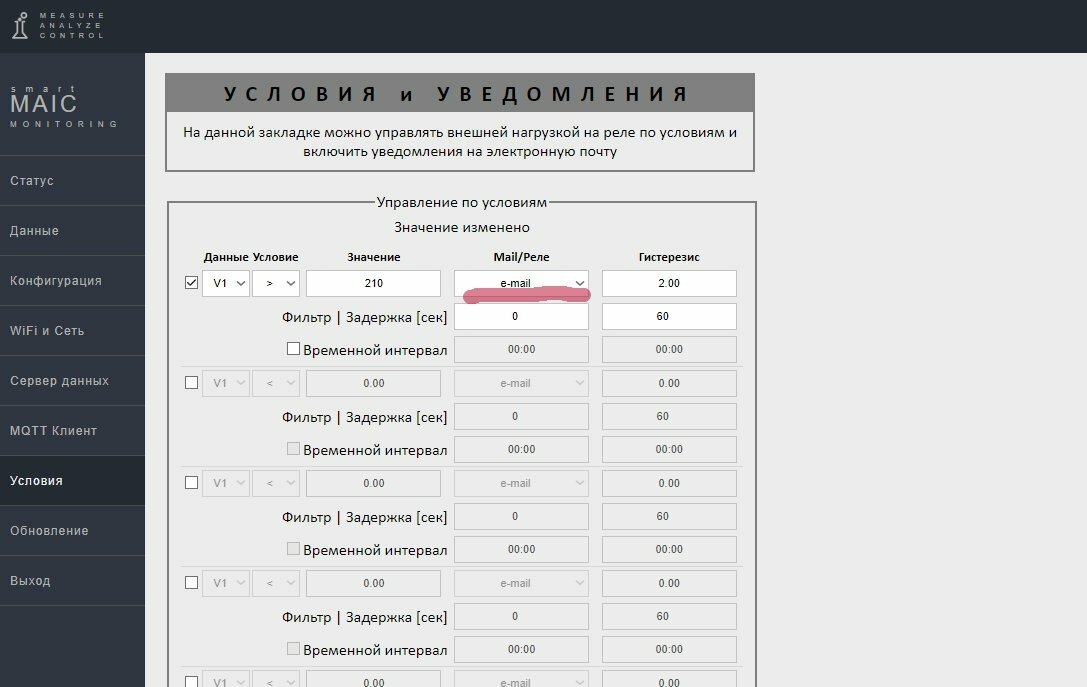Open the second condition's e-mail dropdown
The width and height of the screenshot is (1087, 687).
[521, 383]
